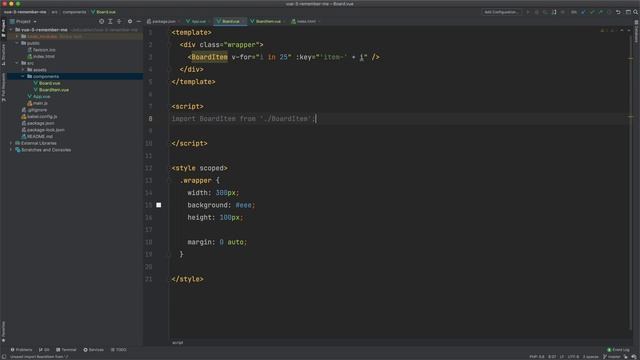Select App.vue in the project tree
640x360 pixels.
pyautogui.click(x=42, y=97)
